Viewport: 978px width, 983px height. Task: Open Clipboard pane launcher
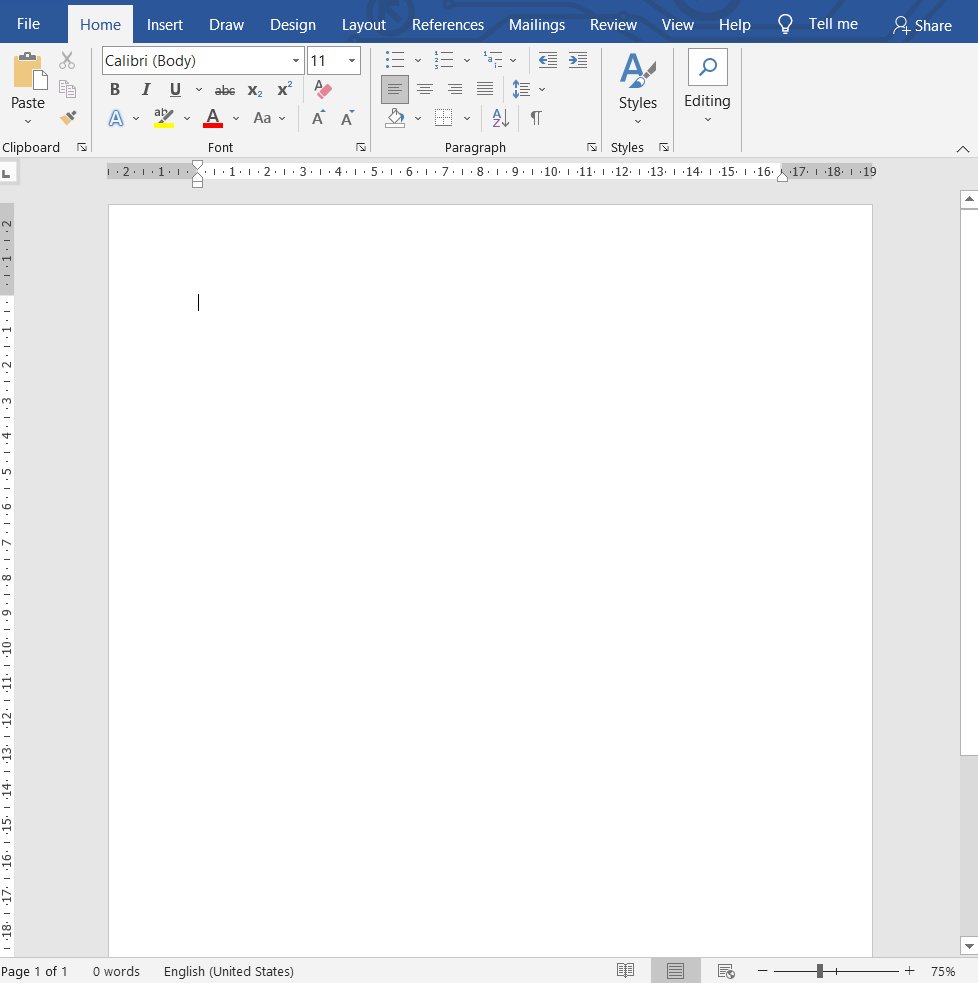82,147
